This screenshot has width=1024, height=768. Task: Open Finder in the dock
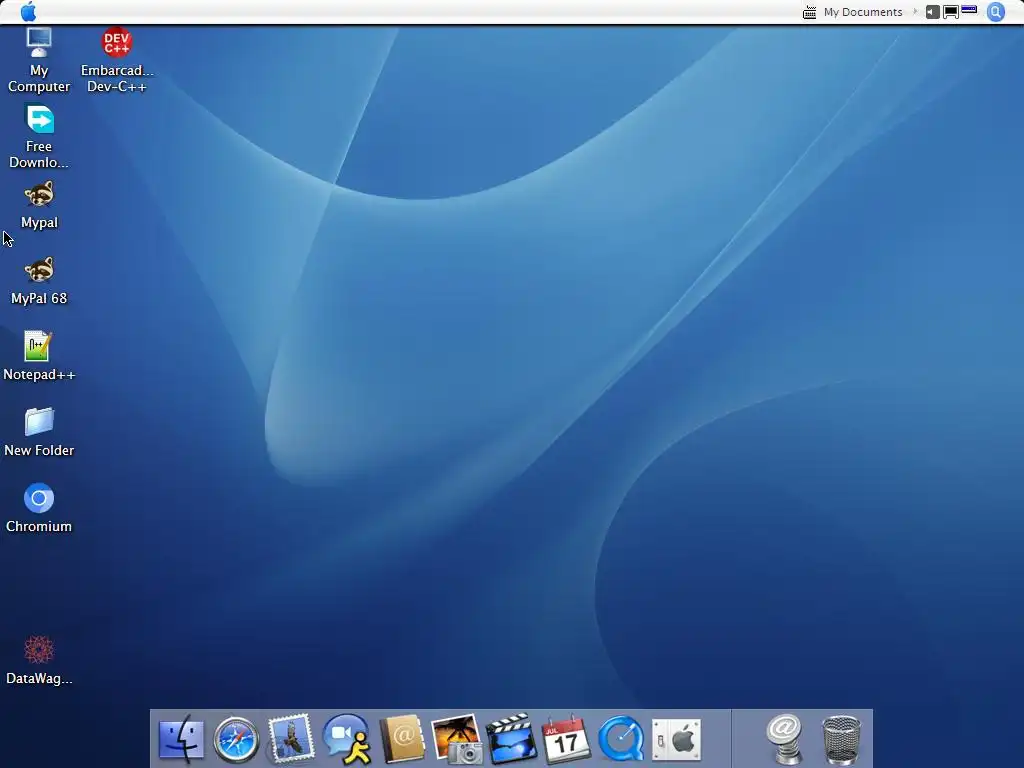[x=181, y=739]
